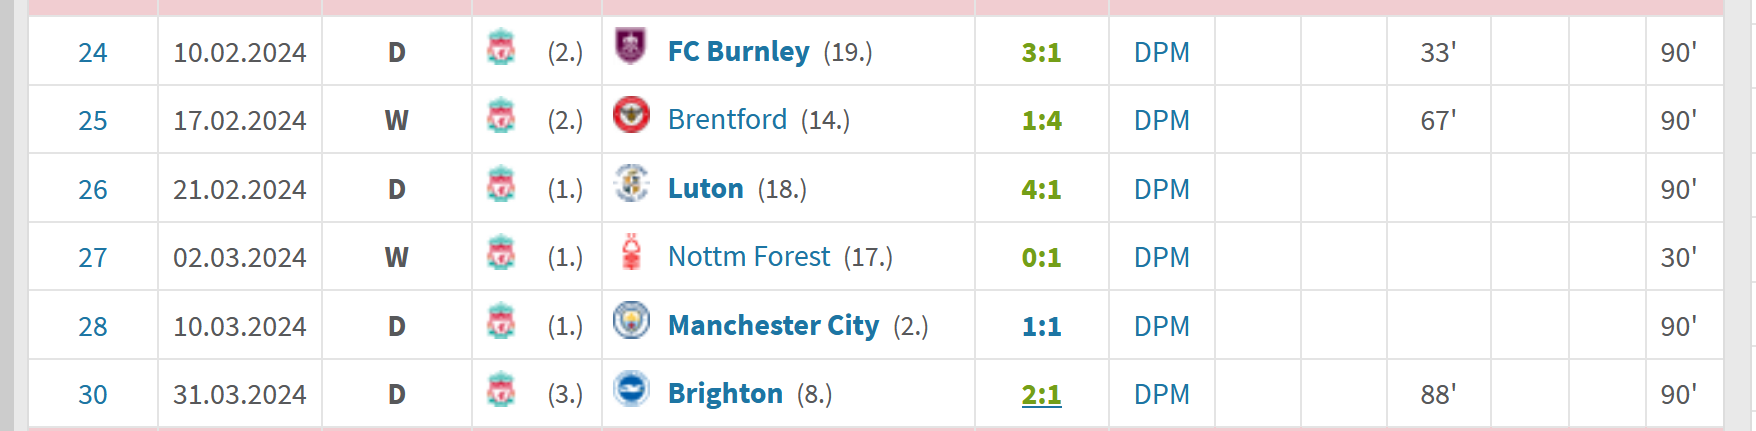Click the Luton club crest
1756x431 pixels.
point(631,184)
